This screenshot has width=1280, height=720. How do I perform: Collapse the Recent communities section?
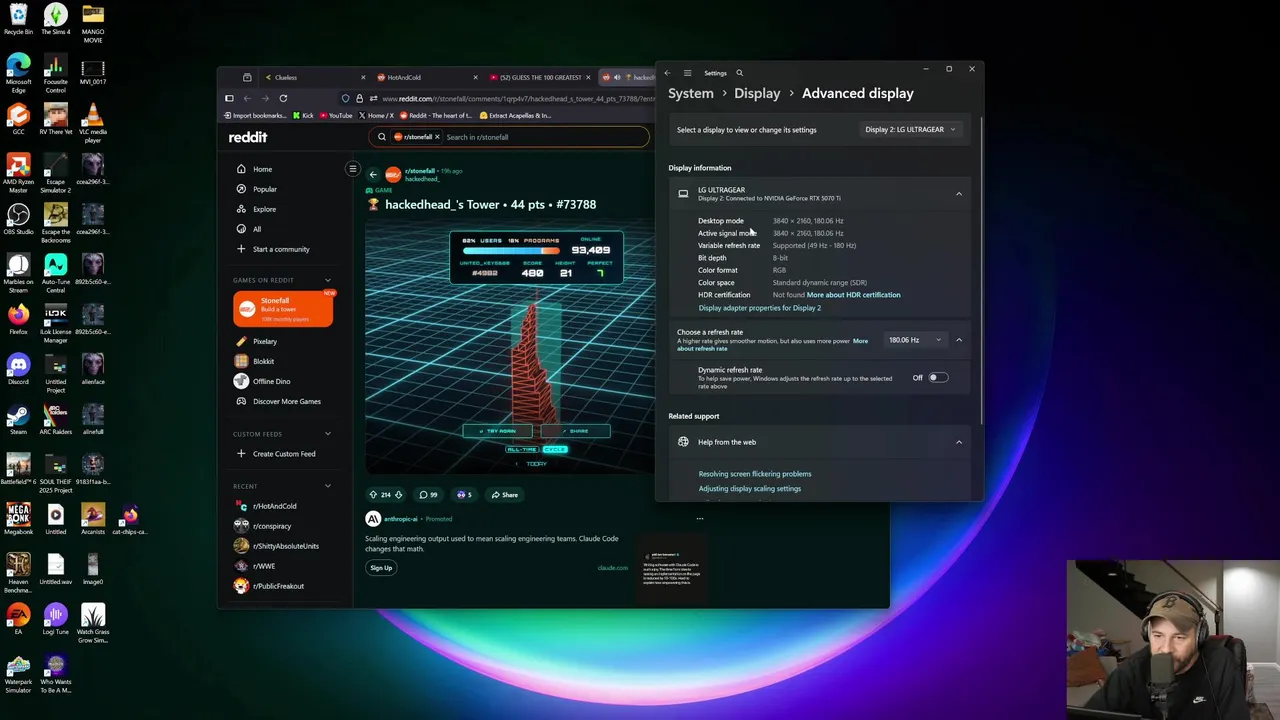(327, 486)
